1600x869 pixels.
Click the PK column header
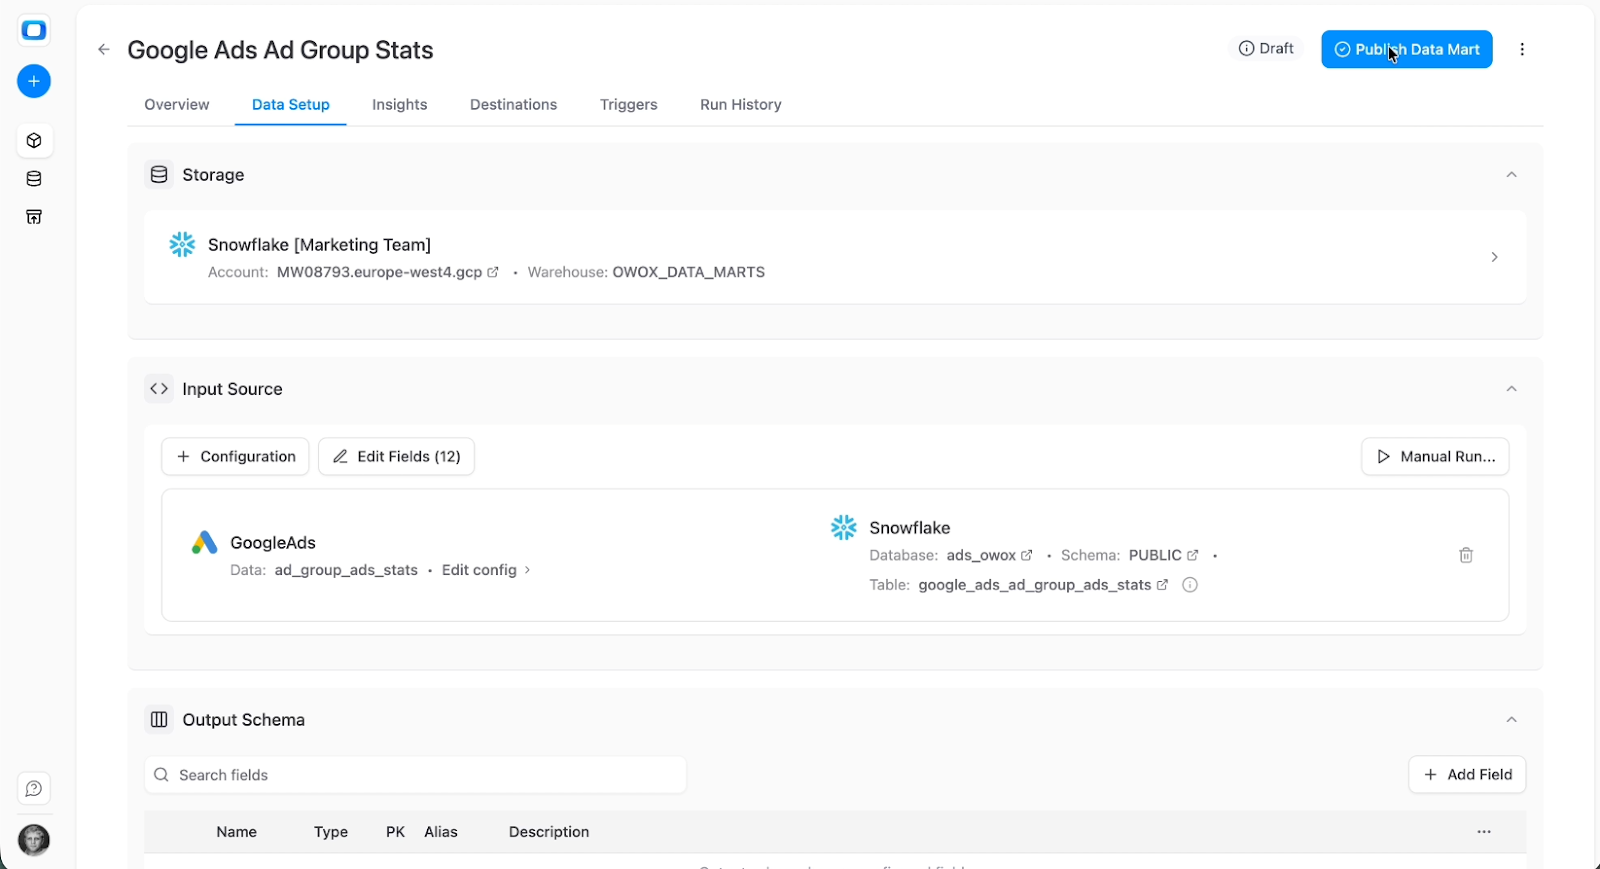tap(396, 832)
